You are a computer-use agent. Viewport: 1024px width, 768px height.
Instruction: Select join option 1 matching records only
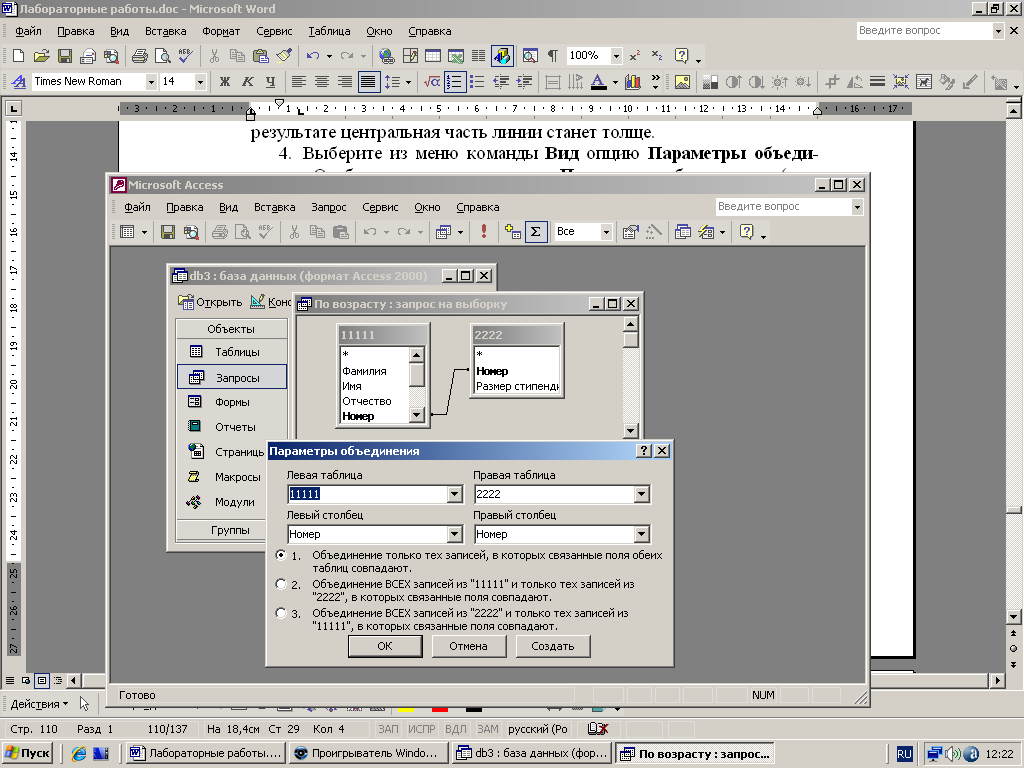(281, 555)
